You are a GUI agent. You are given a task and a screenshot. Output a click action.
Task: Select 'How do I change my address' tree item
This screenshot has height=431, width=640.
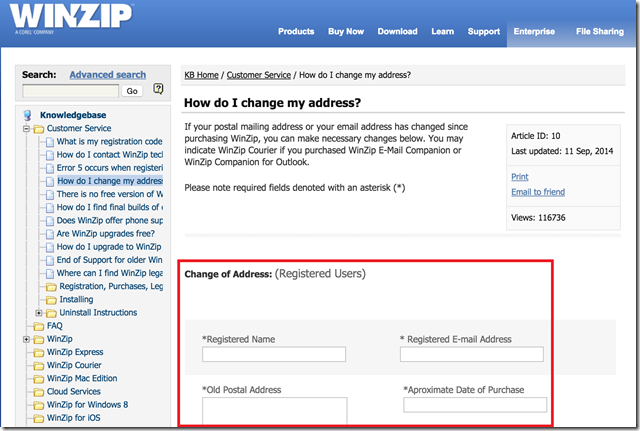[110, 181]
